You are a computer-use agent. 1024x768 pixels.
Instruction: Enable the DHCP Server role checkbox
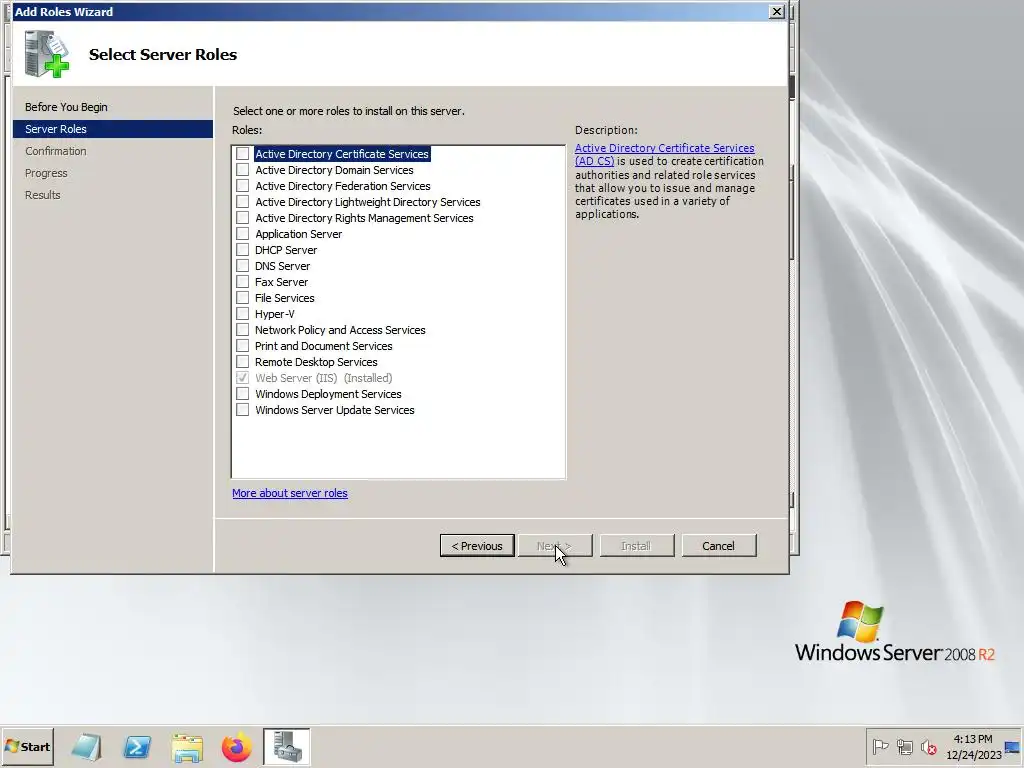(x=242, y=249)
